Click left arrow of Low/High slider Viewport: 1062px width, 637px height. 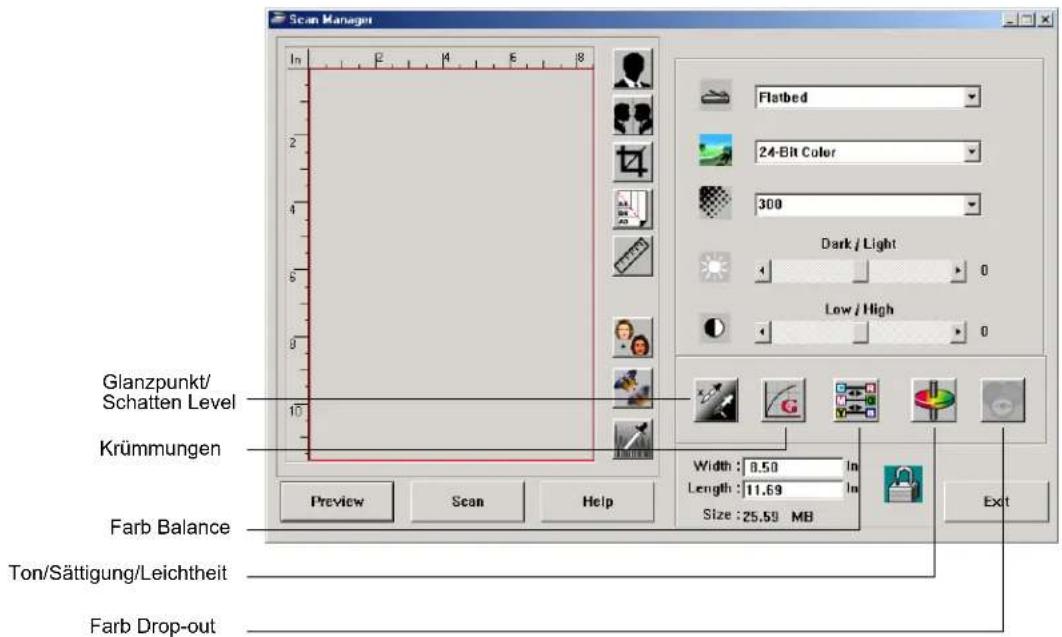pyautogui.click(x=763, y=332)
